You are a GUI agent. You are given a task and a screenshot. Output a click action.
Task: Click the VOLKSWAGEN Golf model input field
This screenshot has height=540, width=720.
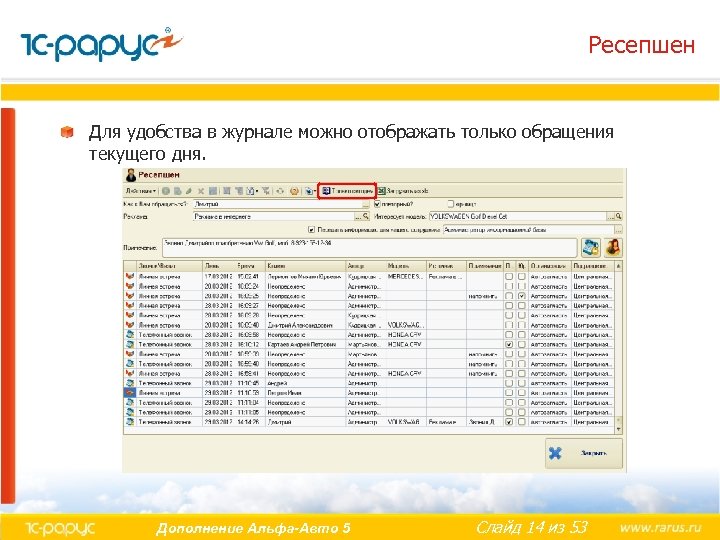[518, 216]
